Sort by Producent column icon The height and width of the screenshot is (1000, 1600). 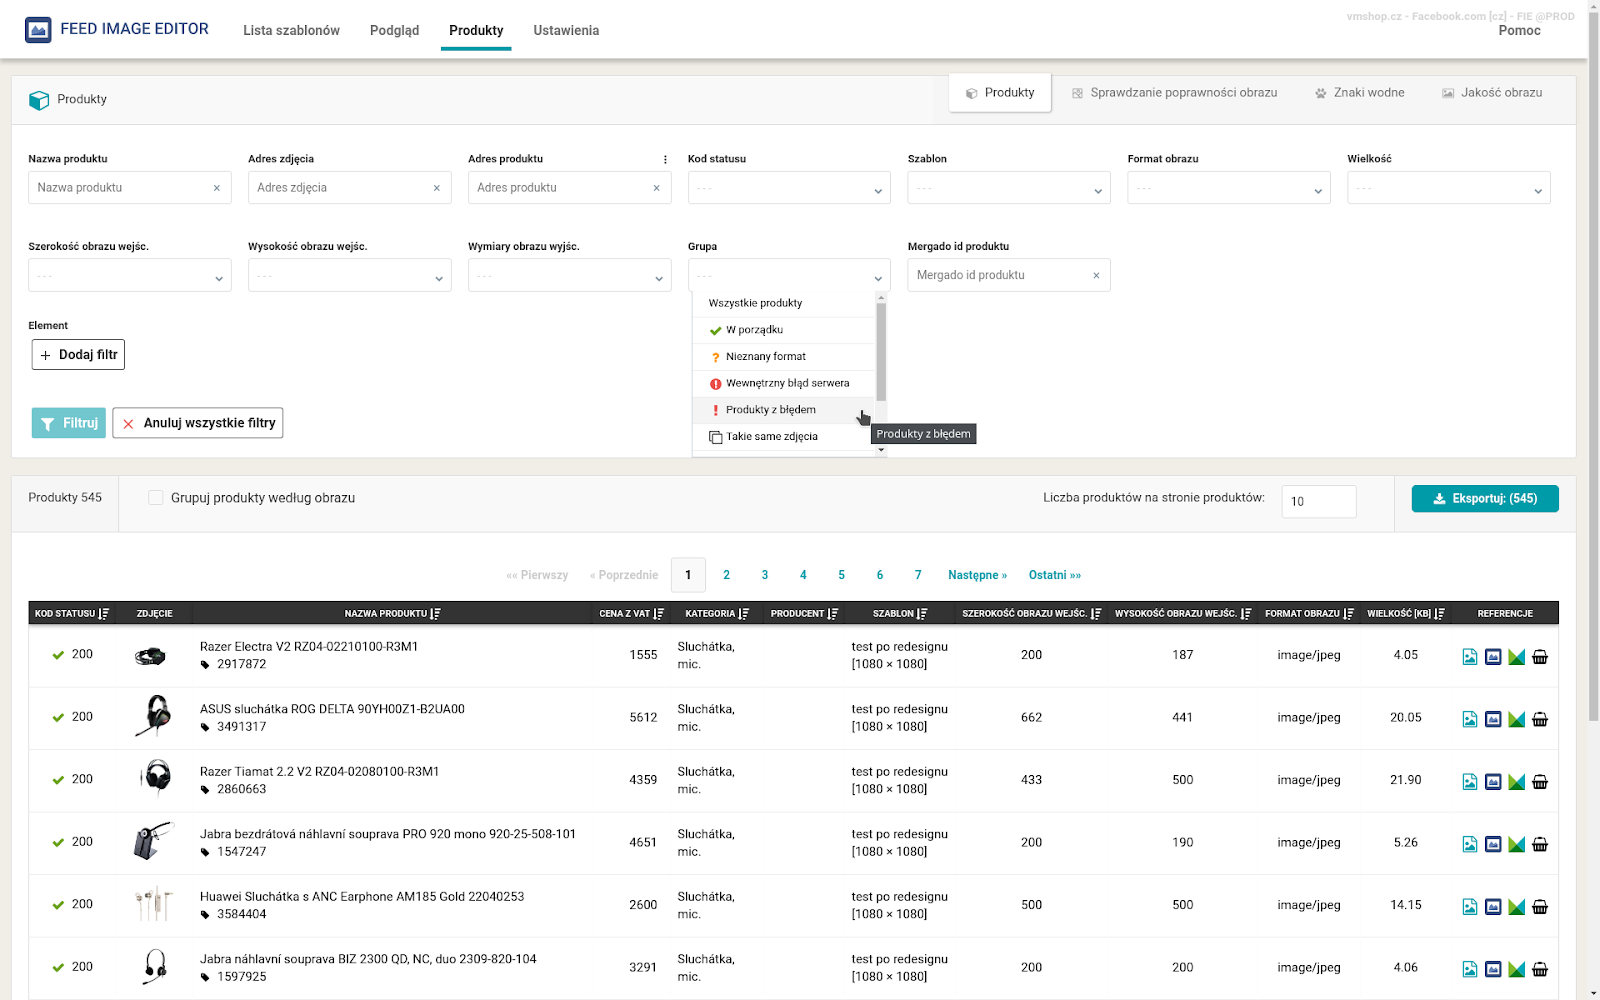click(x=833, y=614)
